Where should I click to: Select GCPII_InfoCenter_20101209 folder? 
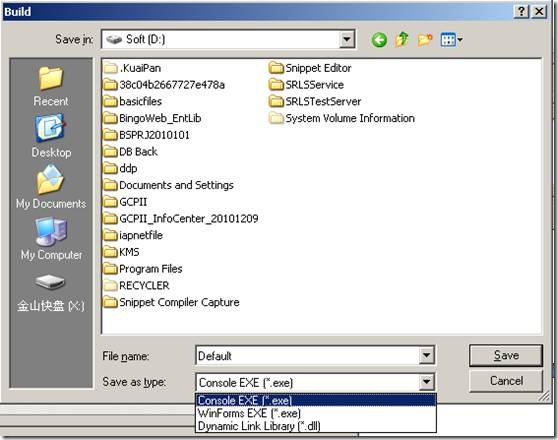click(x=181, y=219)
